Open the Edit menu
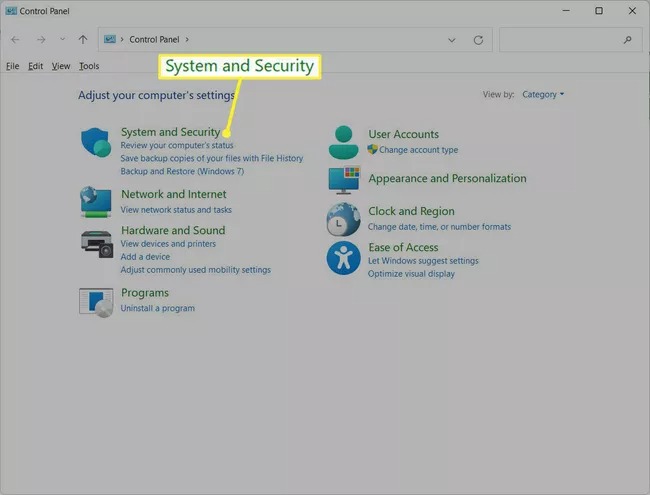The image size is (650, 495). point(36,66)
